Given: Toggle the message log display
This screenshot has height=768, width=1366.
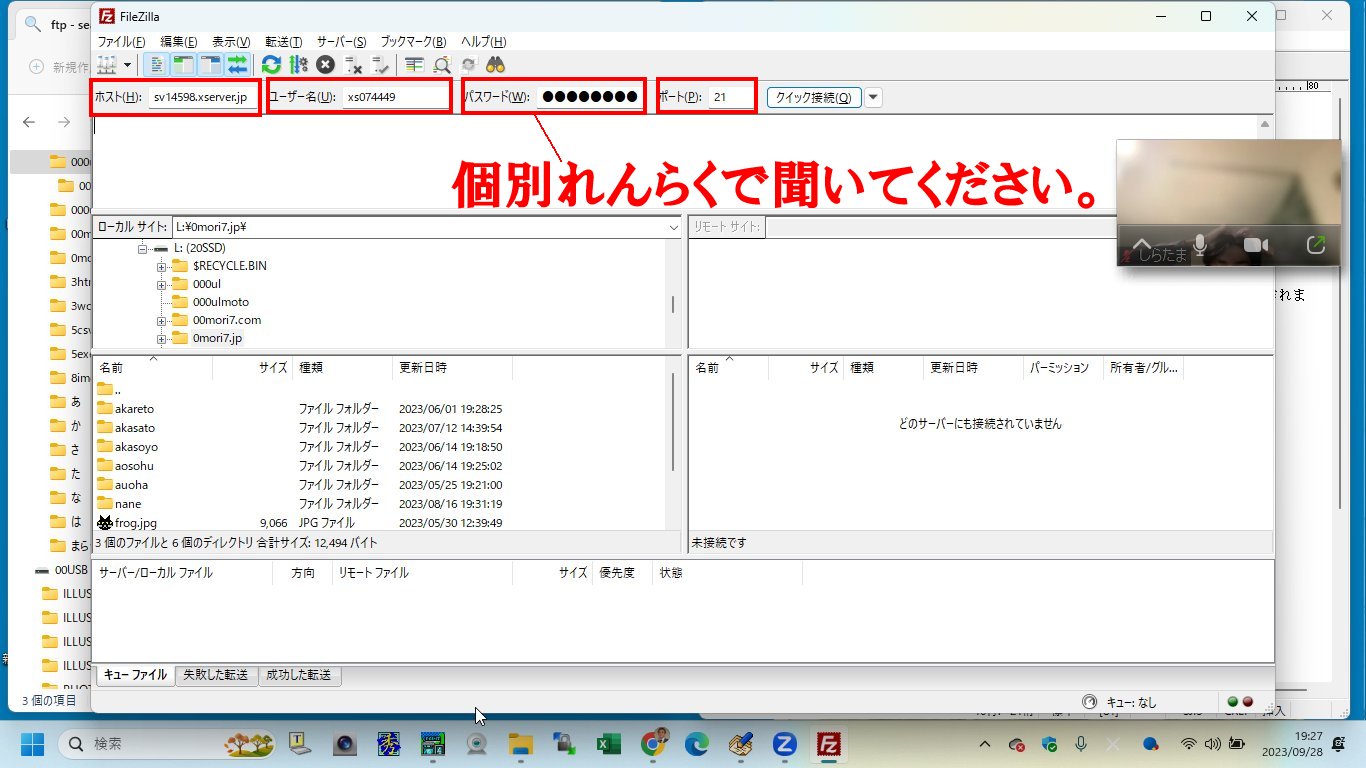Looking at the screenshot, I should (x=157, y=65).
